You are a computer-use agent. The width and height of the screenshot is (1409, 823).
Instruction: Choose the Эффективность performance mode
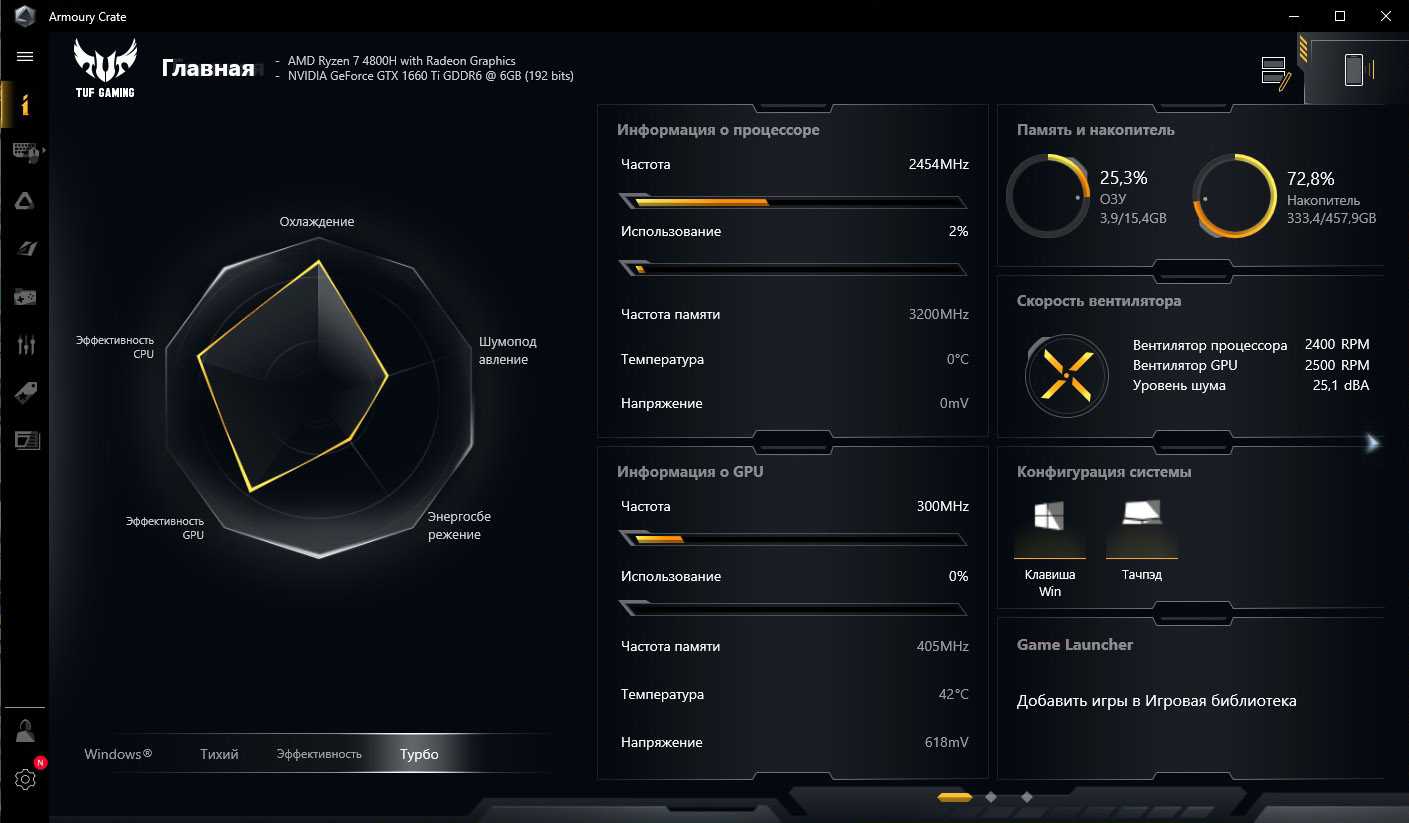[x=319, y=754]
